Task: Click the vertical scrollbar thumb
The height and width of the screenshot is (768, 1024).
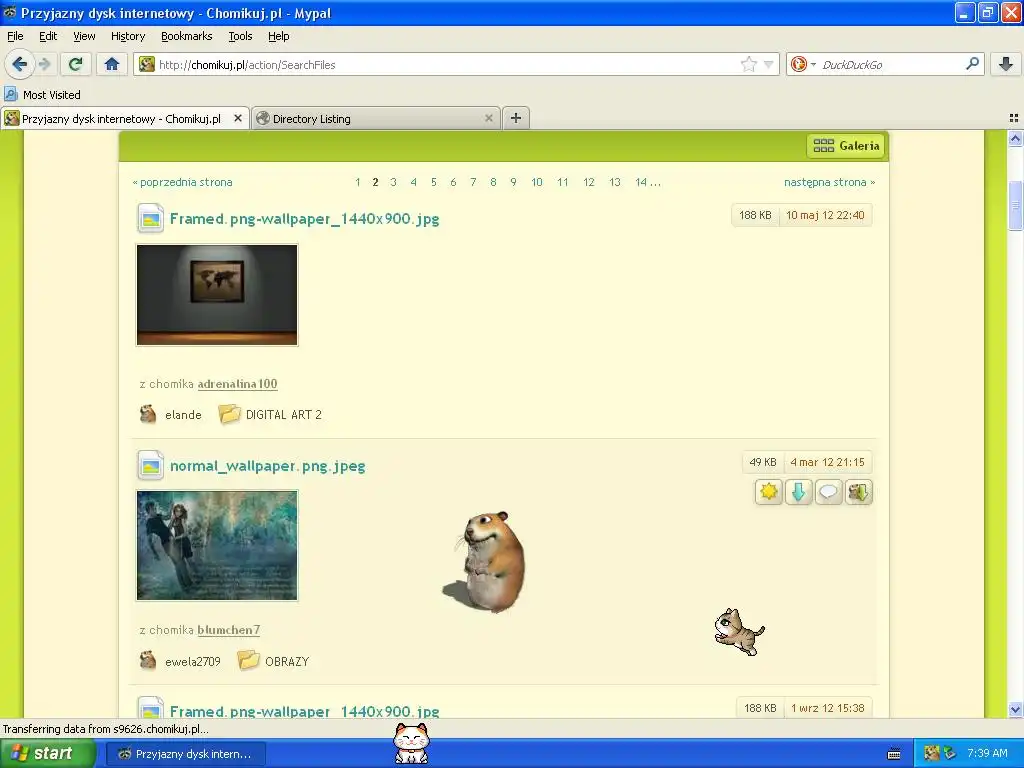Action: coord(1015,205)
